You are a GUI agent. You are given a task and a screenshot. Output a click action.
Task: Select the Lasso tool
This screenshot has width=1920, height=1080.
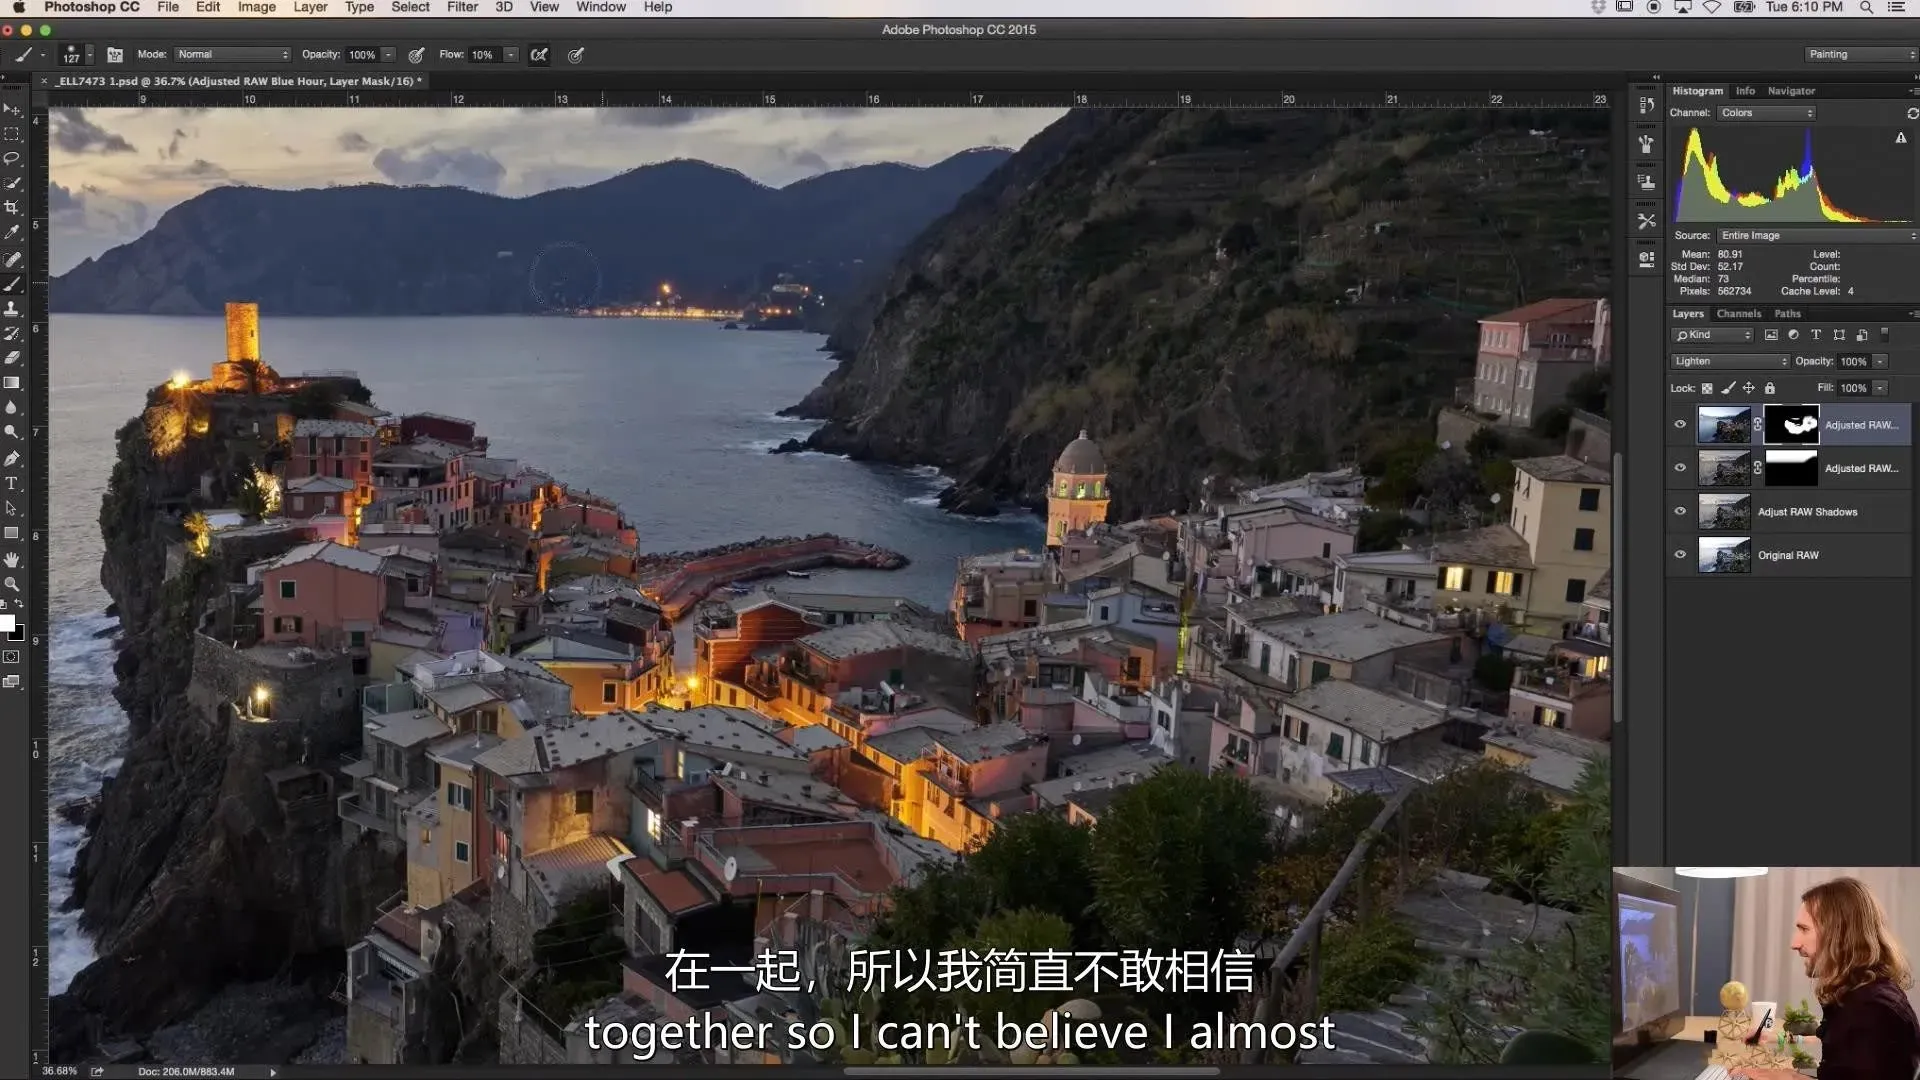tap(12, 159)
